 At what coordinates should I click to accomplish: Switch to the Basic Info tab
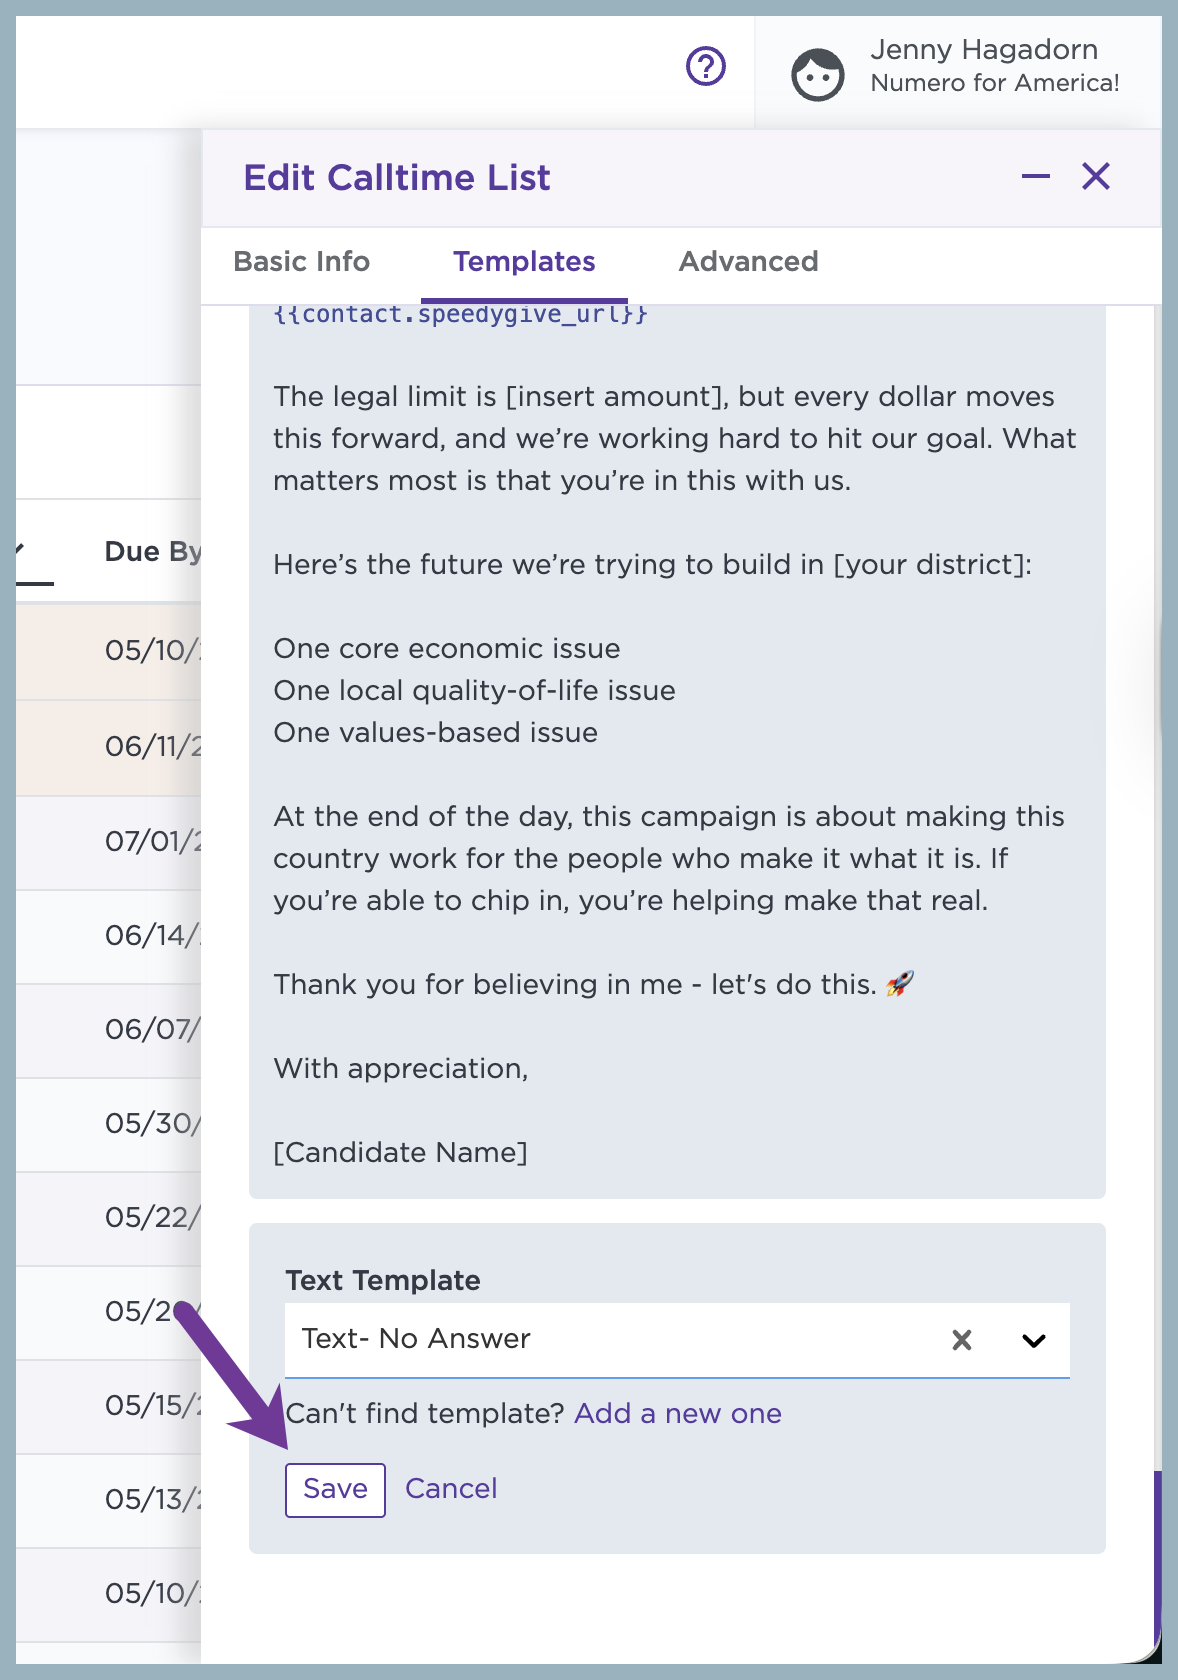click(301, 262)
